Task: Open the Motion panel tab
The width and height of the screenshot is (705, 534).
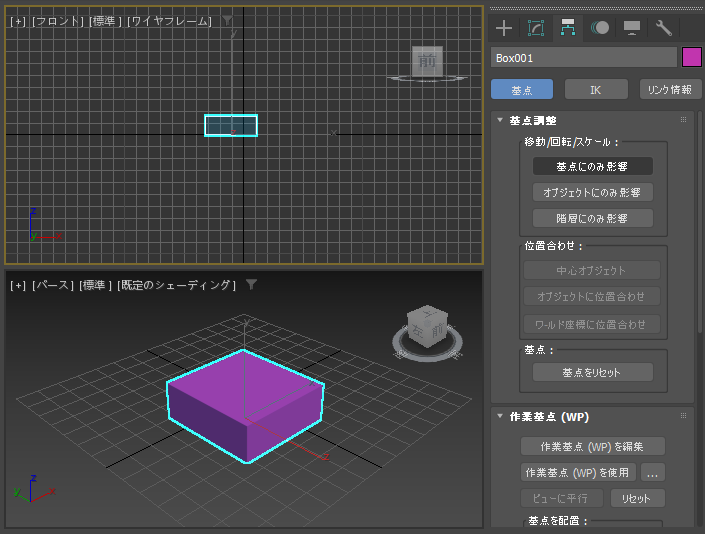Action: [x=600, y=28]
